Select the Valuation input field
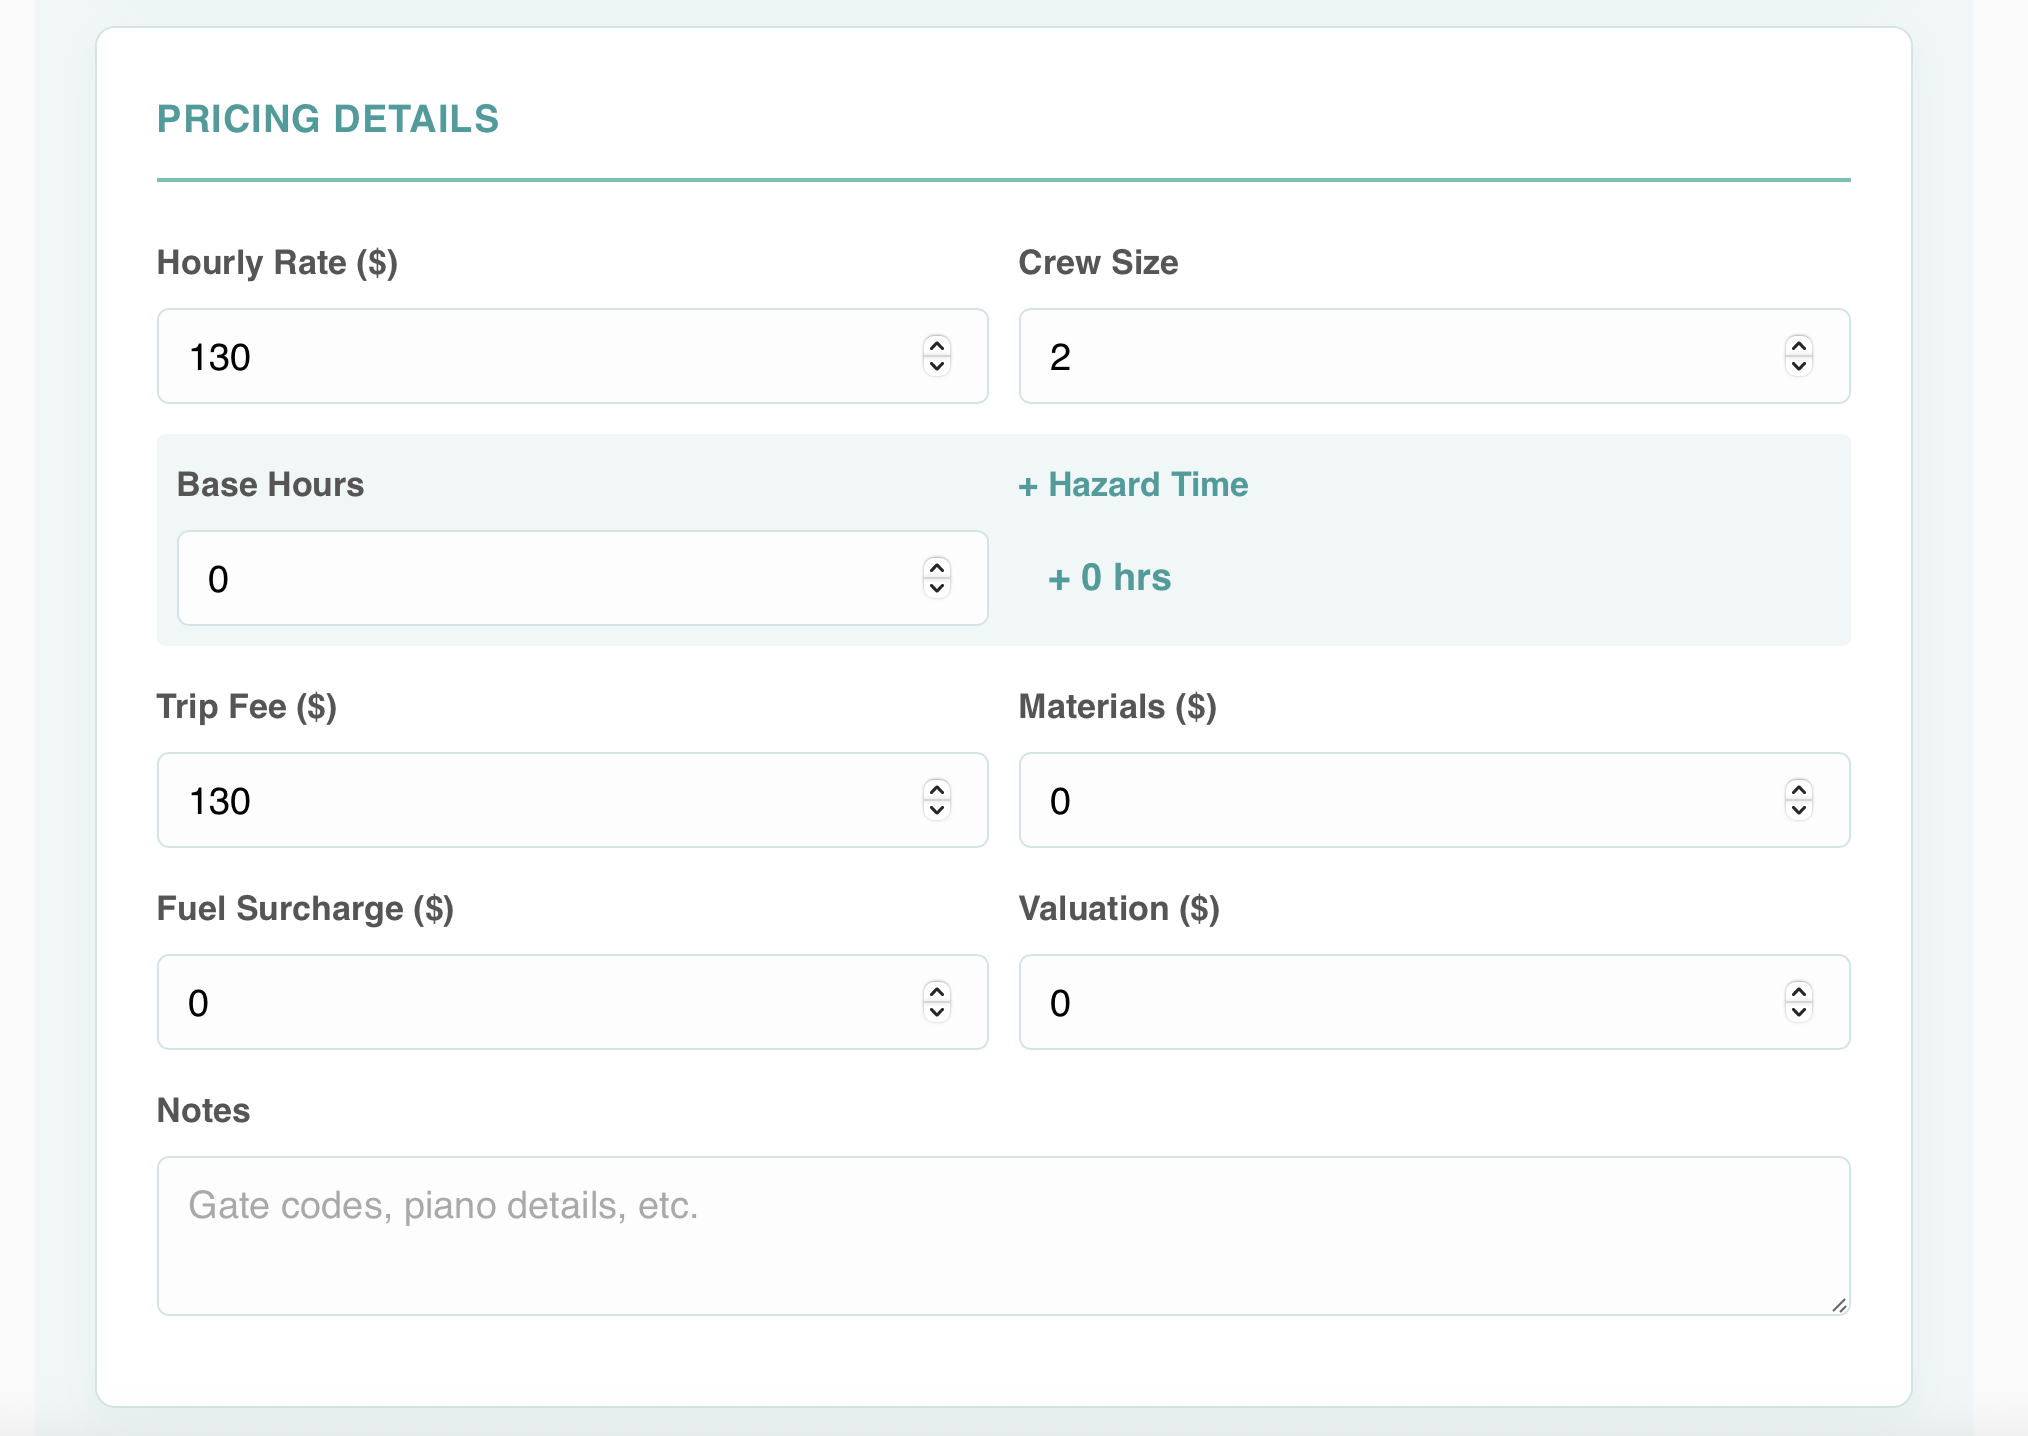The image size is (2028, 1436). 1400,1003
